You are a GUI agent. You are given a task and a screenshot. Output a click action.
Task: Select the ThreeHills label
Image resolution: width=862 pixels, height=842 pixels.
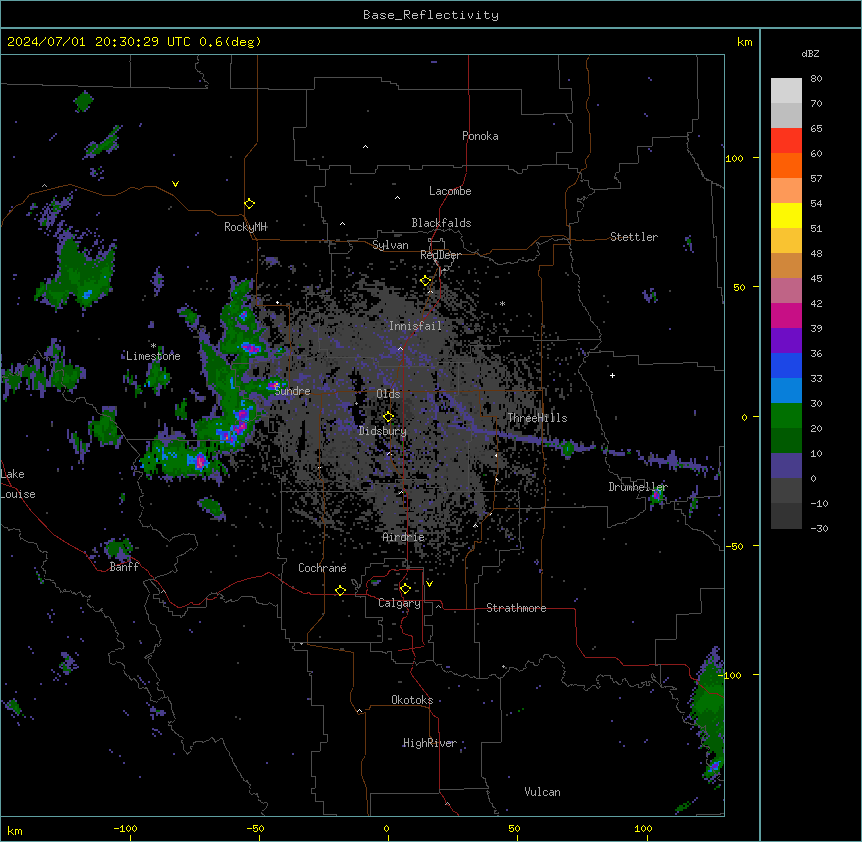tap(537, 418)
